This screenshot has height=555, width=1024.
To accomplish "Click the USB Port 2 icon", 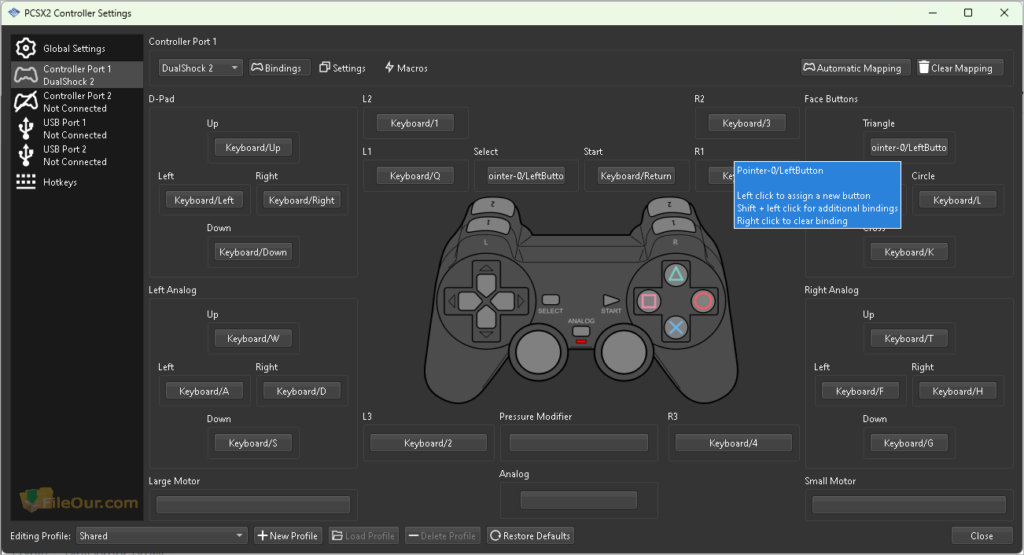I will point(25,155).
